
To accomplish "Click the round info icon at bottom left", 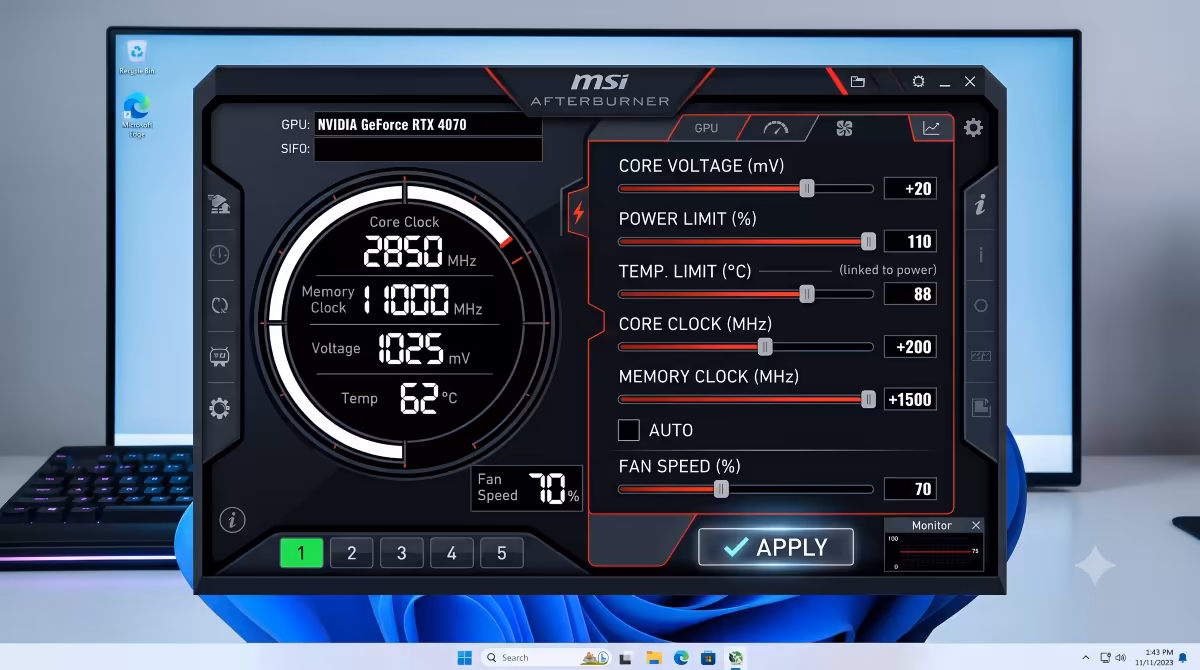I will [x=232, y=519].
